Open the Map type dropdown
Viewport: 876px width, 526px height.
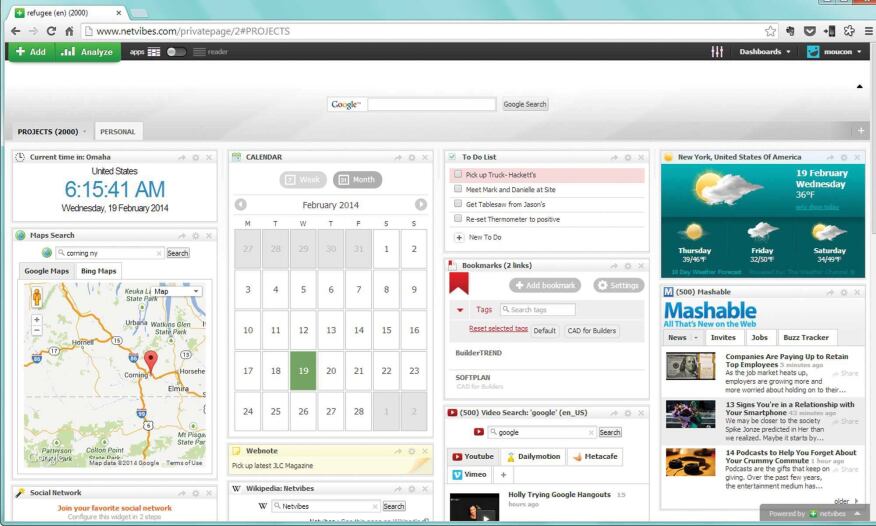pos(177,291)
